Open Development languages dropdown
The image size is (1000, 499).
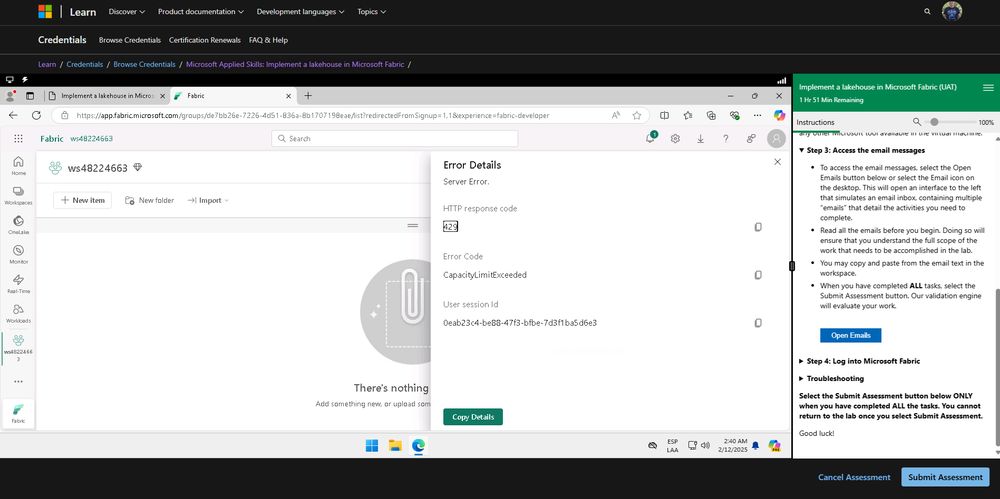pyautogui.click(x=300, y=11)
